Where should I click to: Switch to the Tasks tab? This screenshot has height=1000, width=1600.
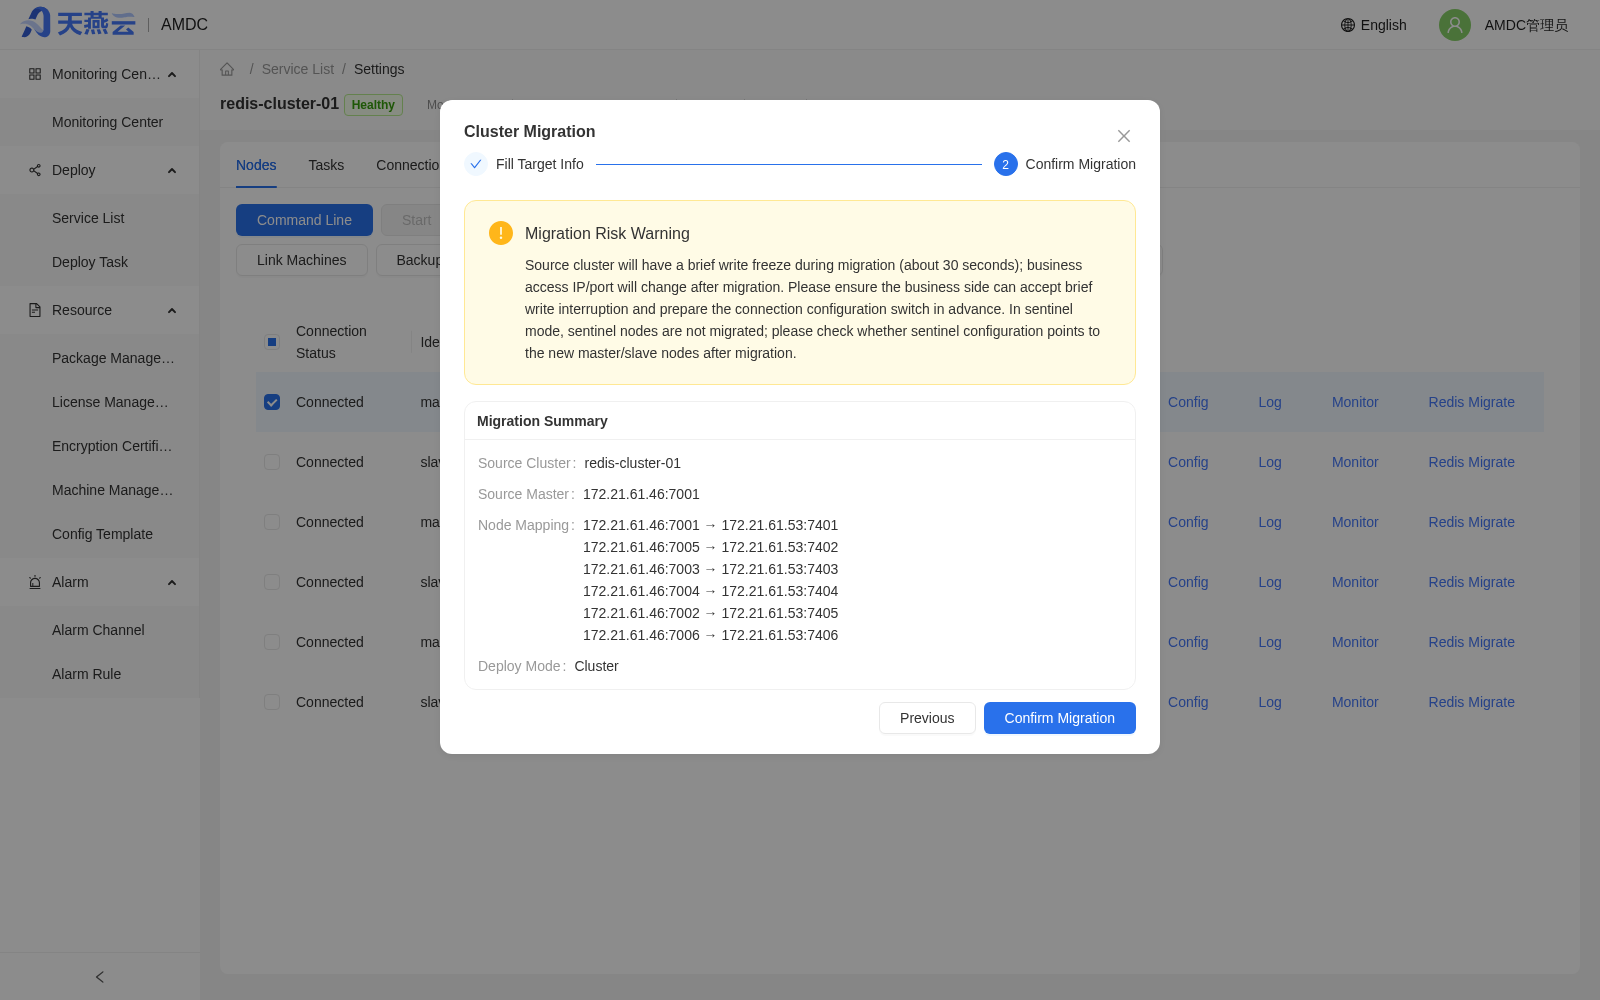pyautogui.click(x=326, y=165)
